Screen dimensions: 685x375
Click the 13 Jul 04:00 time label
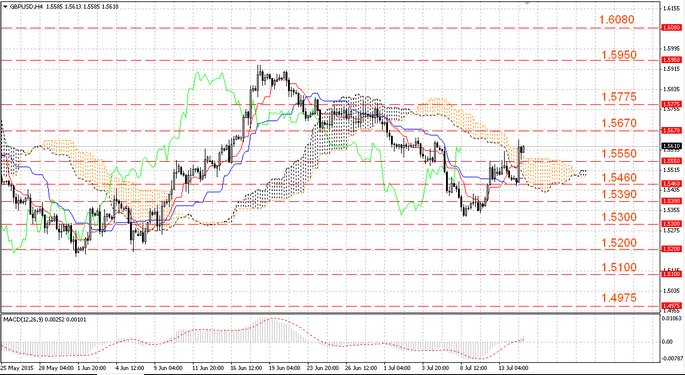515,368
